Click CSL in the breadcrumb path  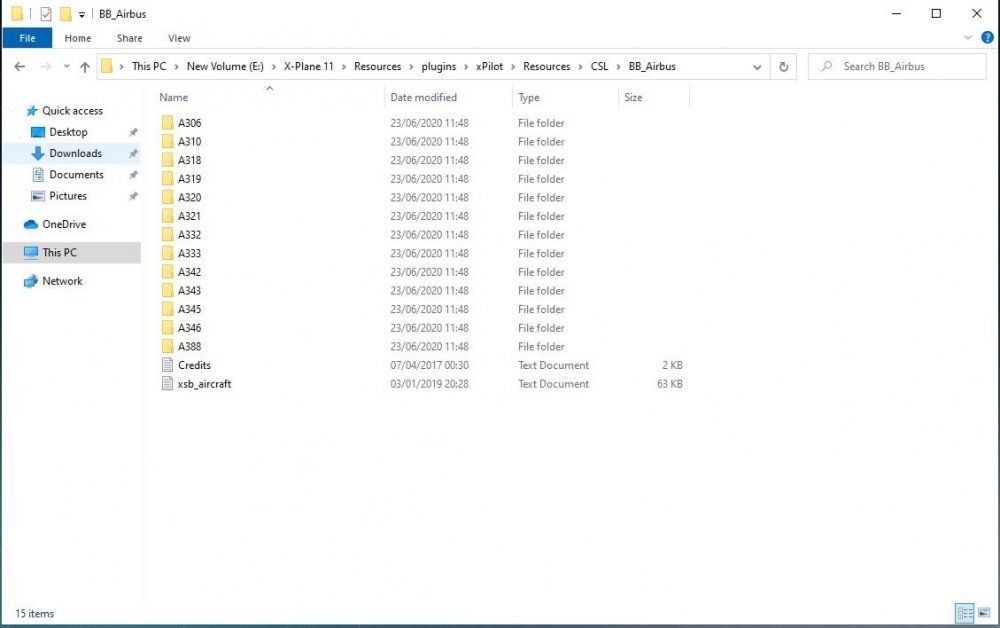(598, 67)
